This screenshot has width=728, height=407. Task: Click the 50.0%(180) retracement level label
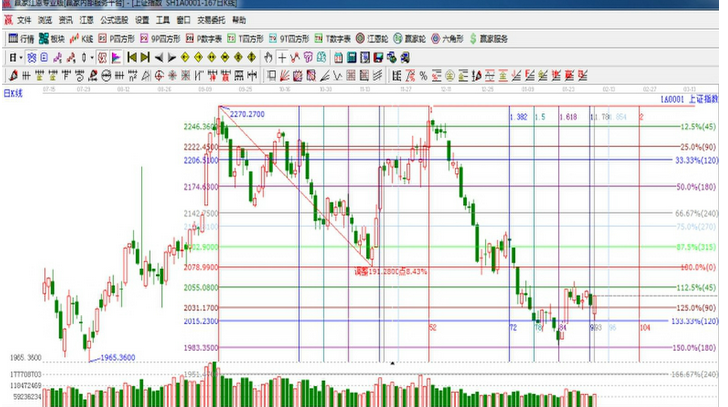697,187
